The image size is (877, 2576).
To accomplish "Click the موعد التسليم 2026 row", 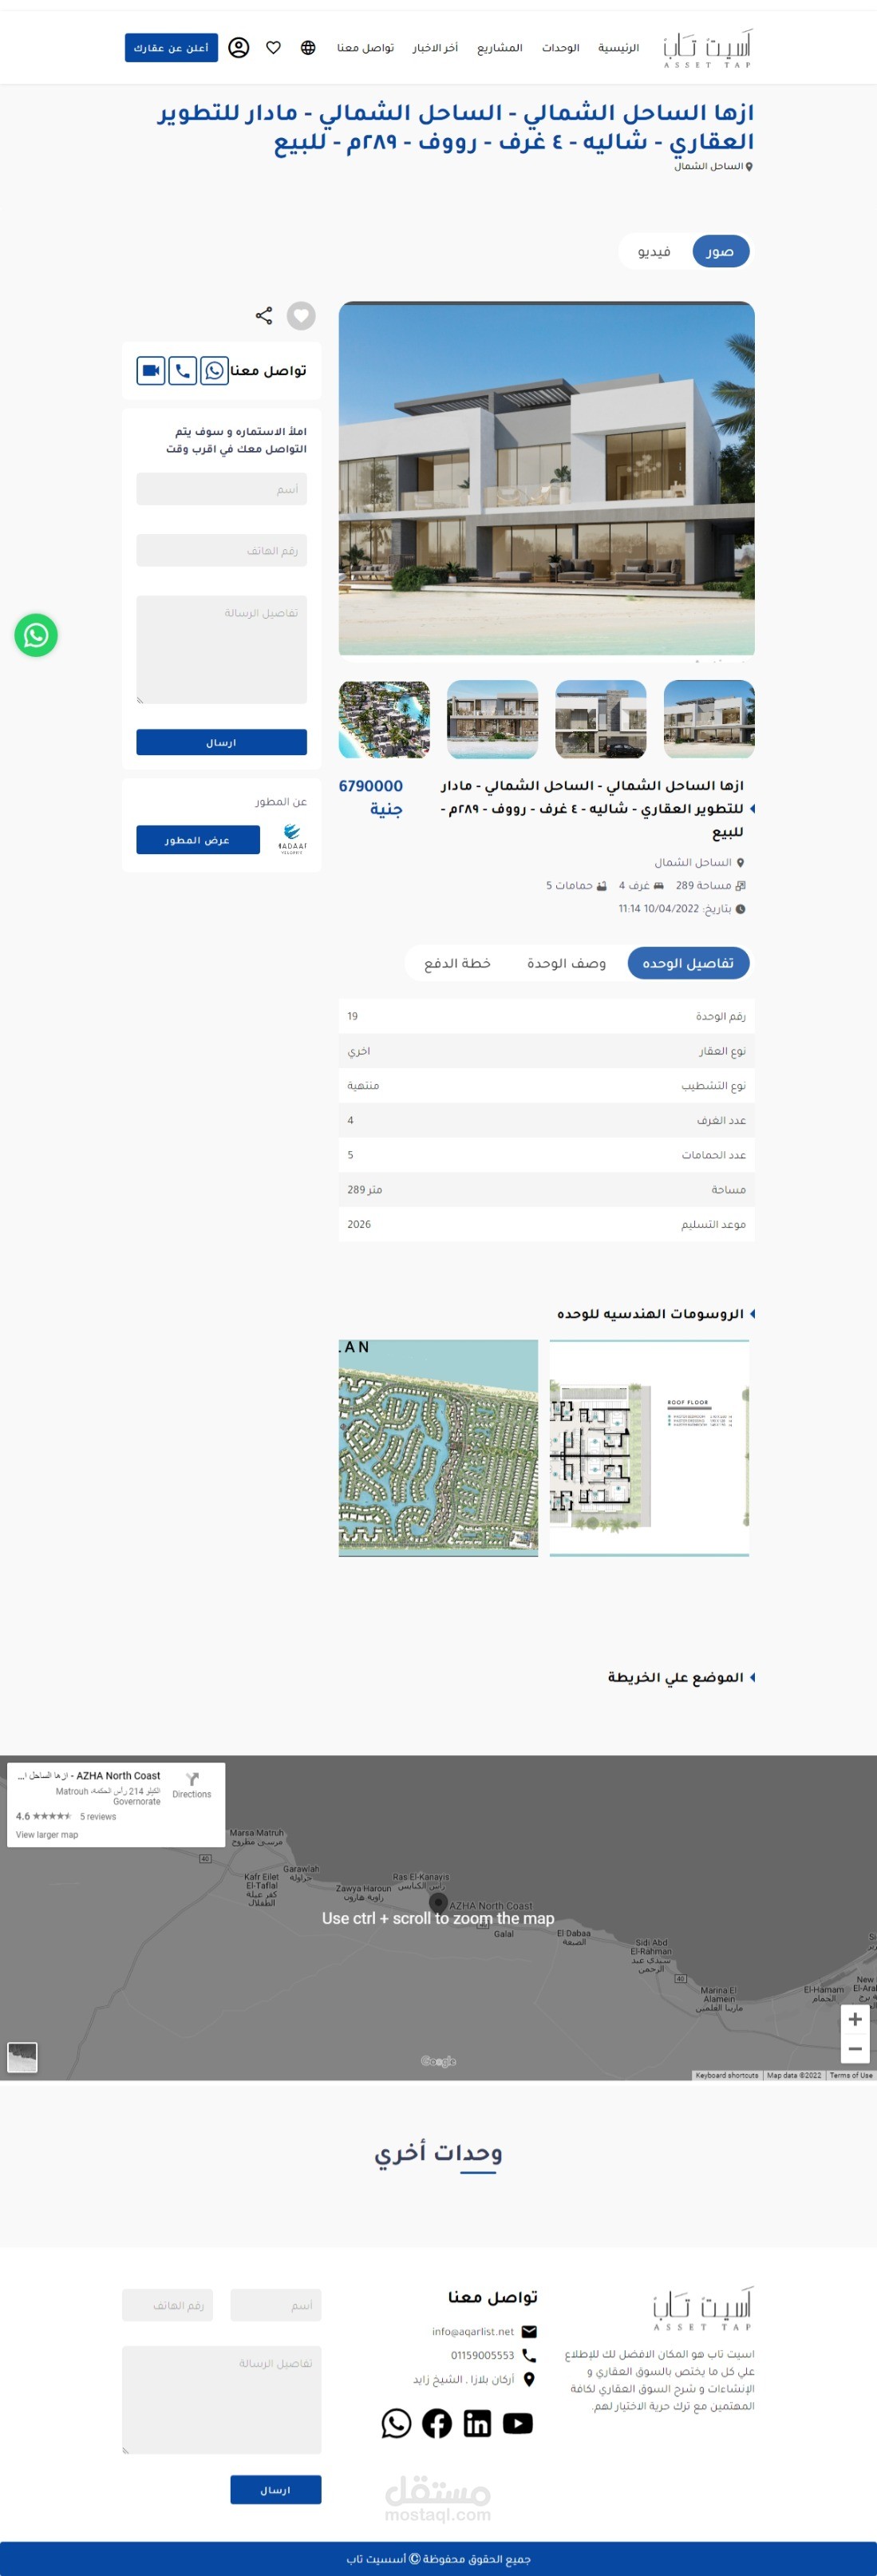I will tap(546, 1224).
